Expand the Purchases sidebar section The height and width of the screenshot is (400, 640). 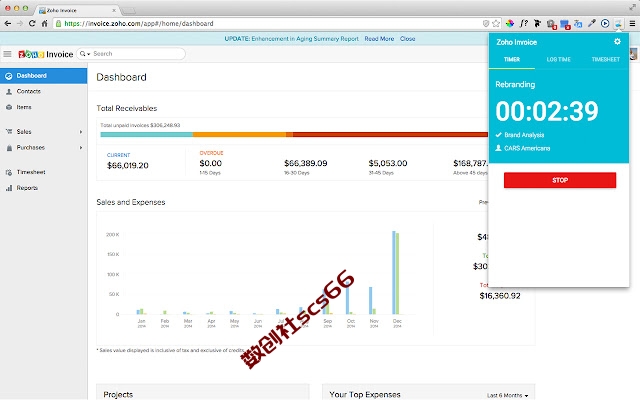click(x=43, y=148)
